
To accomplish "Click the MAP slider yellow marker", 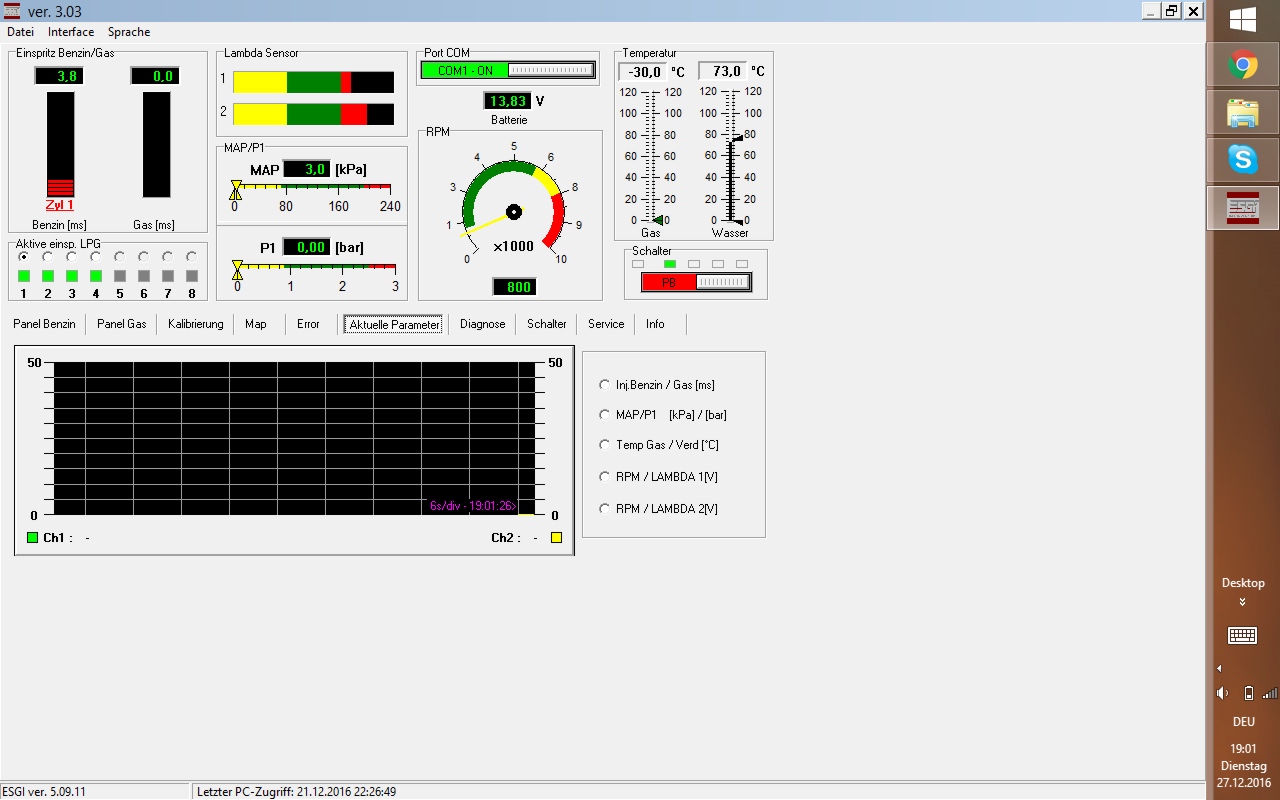I will coord(236,190).
